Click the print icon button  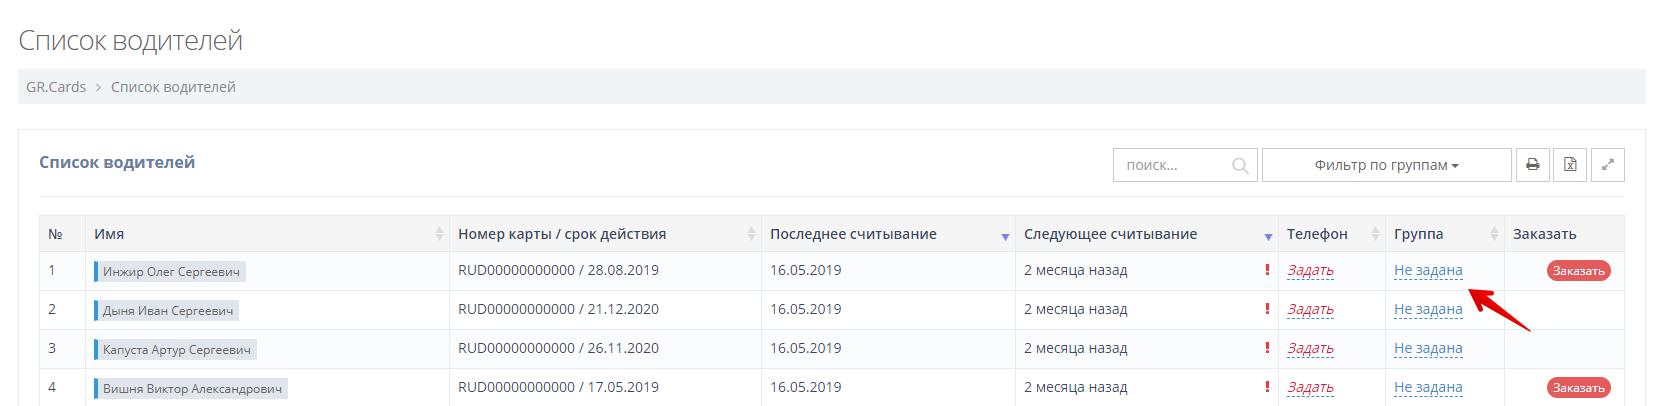[x=1532, y=165]
